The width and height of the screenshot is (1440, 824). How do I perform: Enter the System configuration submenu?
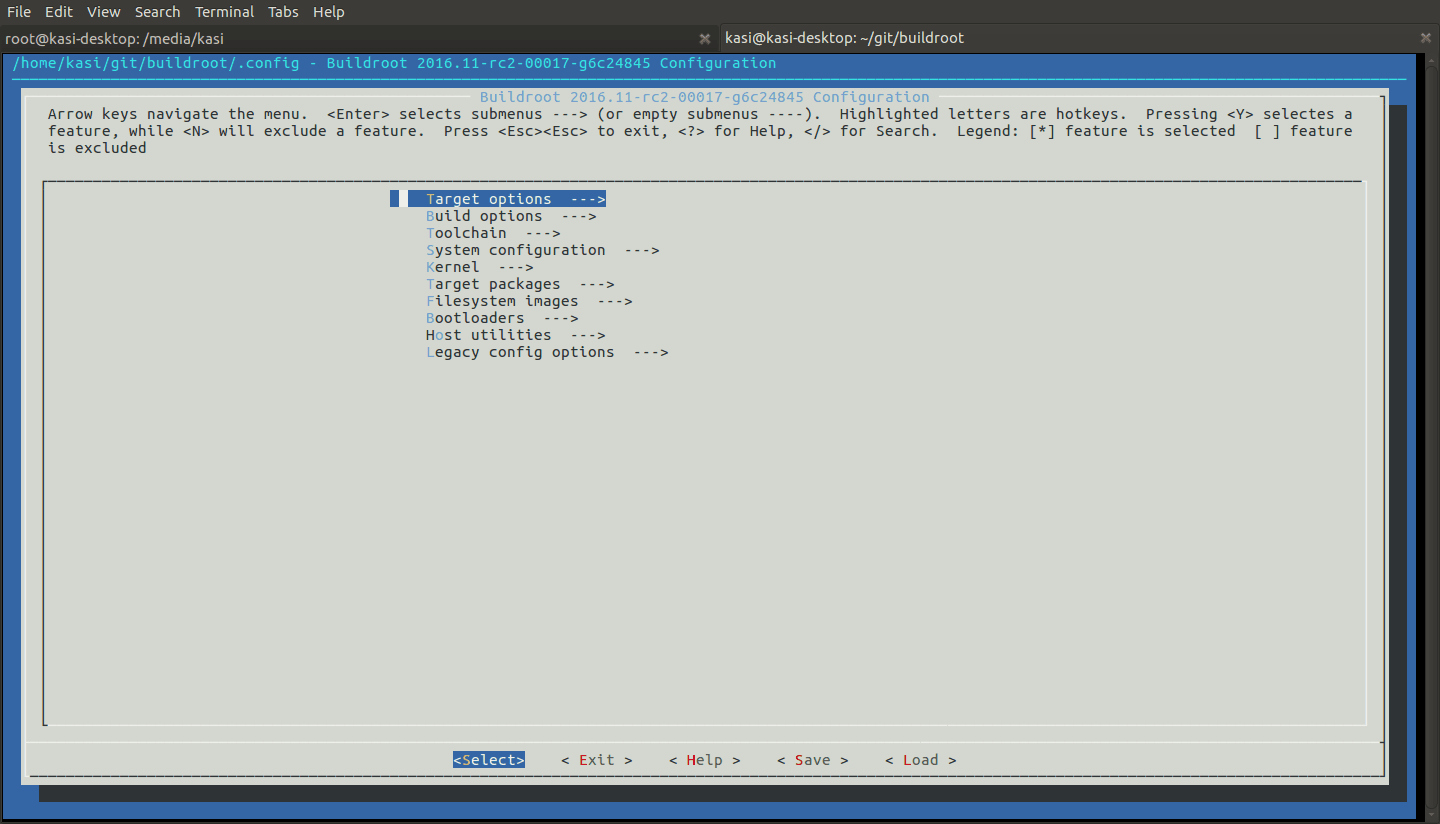pos(542,250)
